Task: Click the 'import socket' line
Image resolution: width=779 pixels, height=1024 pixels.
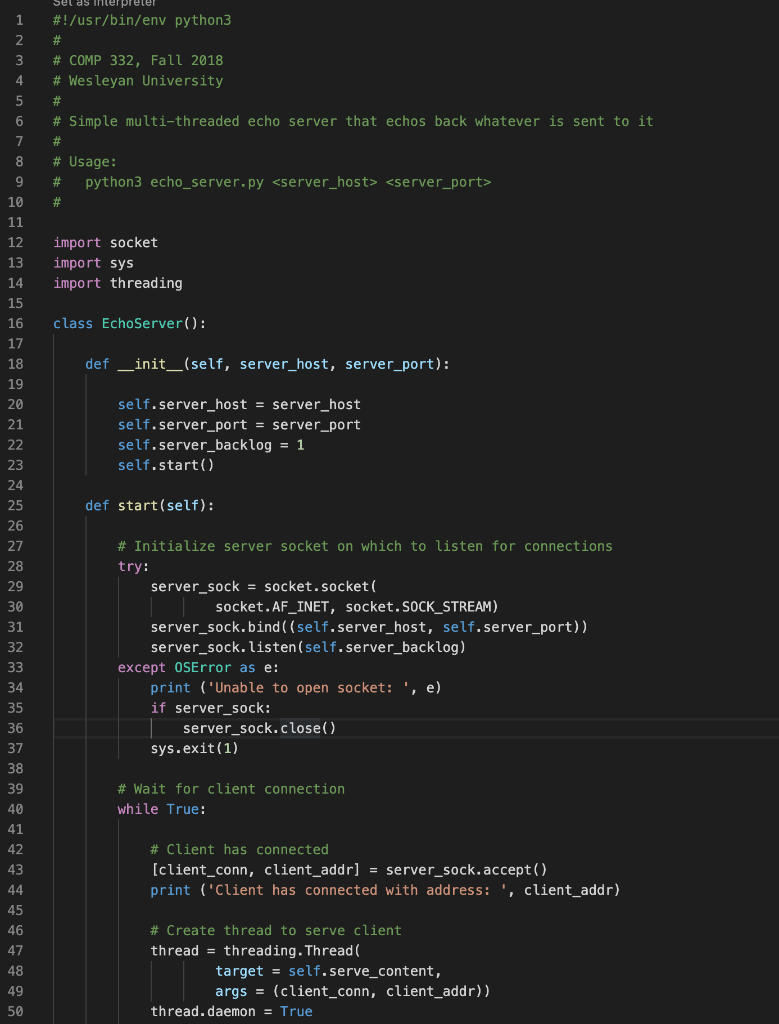Action: click(105, 242)
